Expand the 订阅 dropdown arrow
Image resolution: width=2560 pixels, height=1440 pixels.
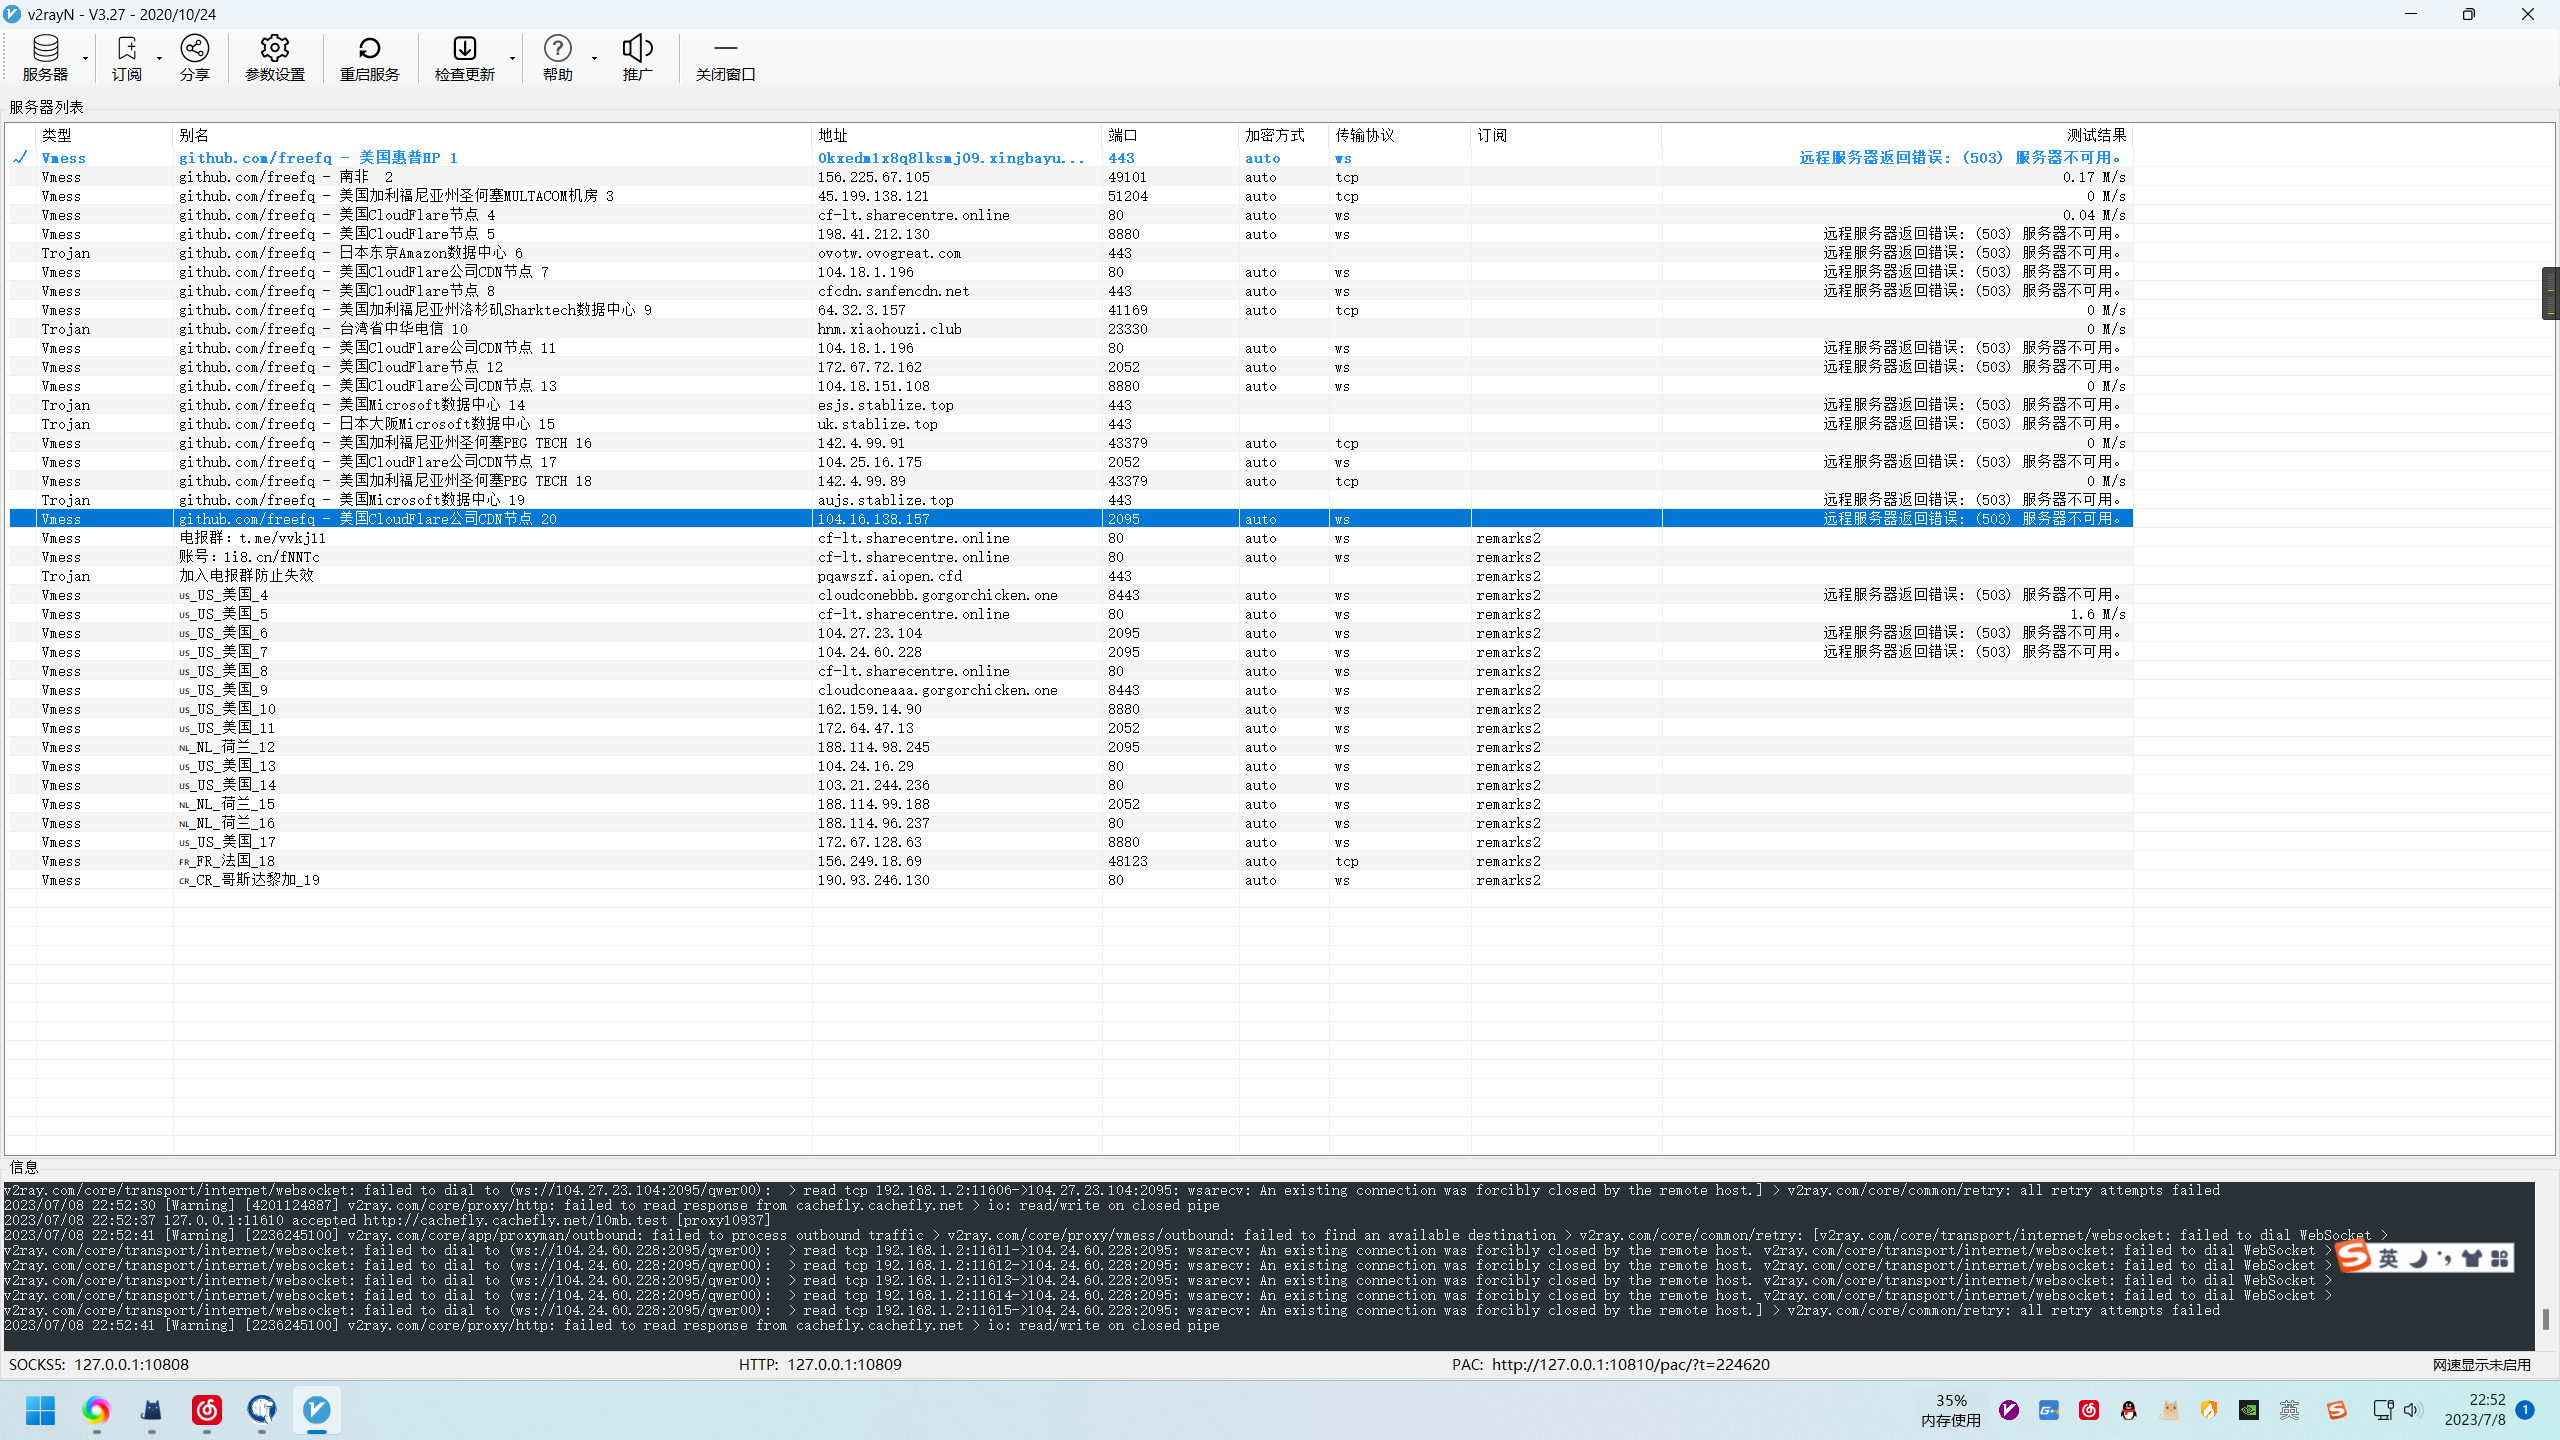159,58
